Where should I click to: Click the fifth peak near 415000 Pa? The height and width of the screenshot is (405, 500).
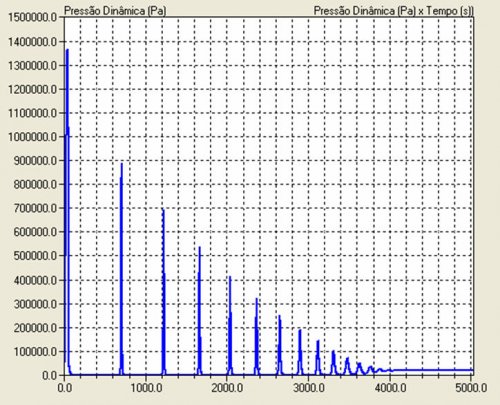coord(230,277)
